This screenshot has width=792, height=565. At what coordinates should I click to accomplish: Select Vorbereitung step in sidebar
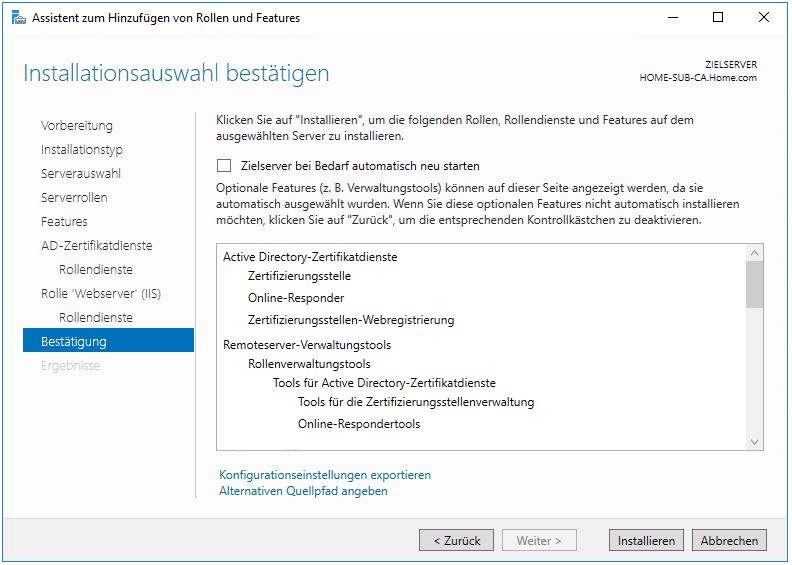pyautogui.click(x=77, y=126)
